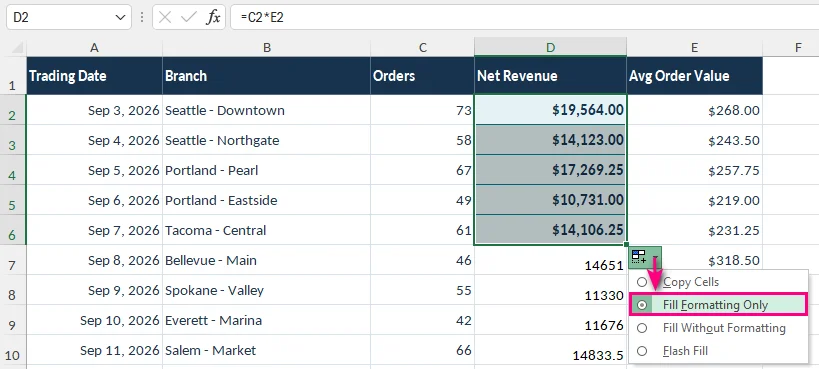819x369 pixels.
Task: Click the $243.50 average value cell
Action: pyautogui.click(x=695, y=140)
